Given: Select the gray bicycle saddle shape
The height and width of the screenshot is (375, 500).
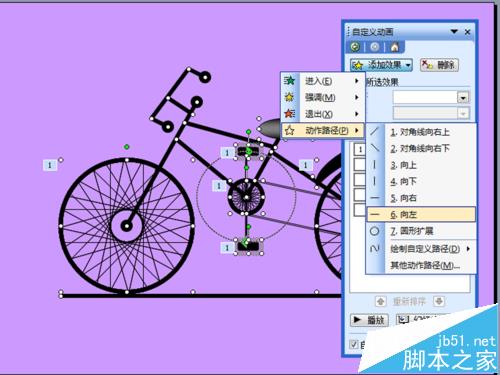Looking at the screenshot, I should 270,128.
